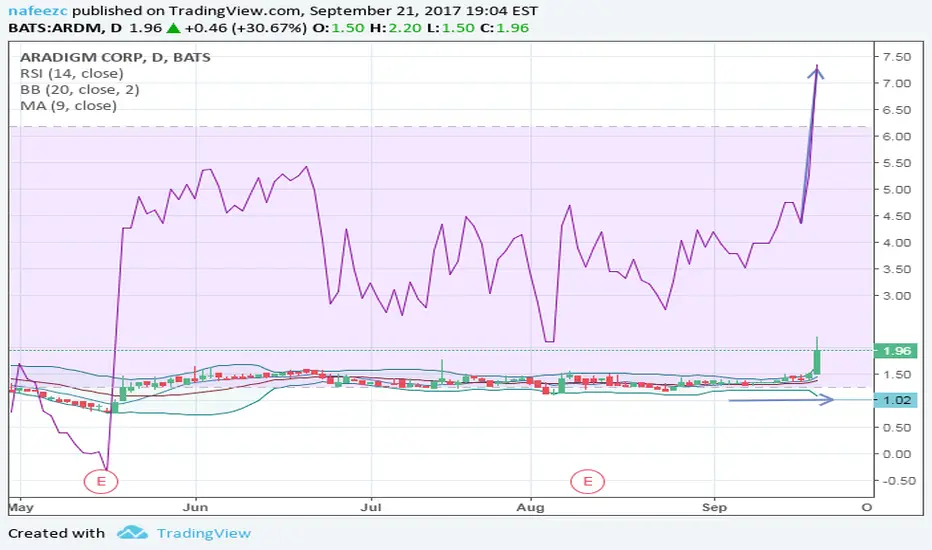Click the 6.00 price axis label
The width and height of the screenshot is (932, 550).
(897, 136)
